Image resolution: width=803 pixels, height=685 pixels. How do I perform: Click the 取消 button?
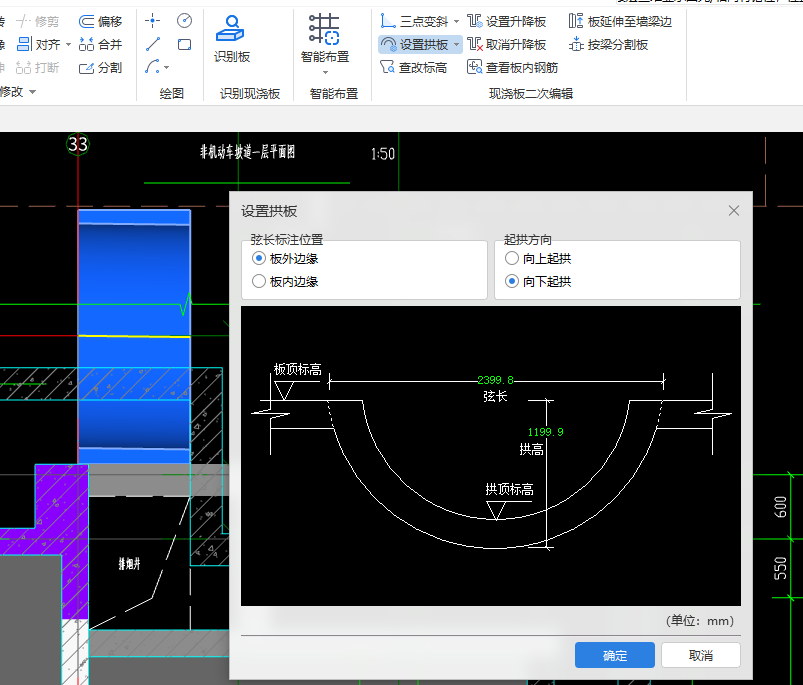(x=701, y=655)
